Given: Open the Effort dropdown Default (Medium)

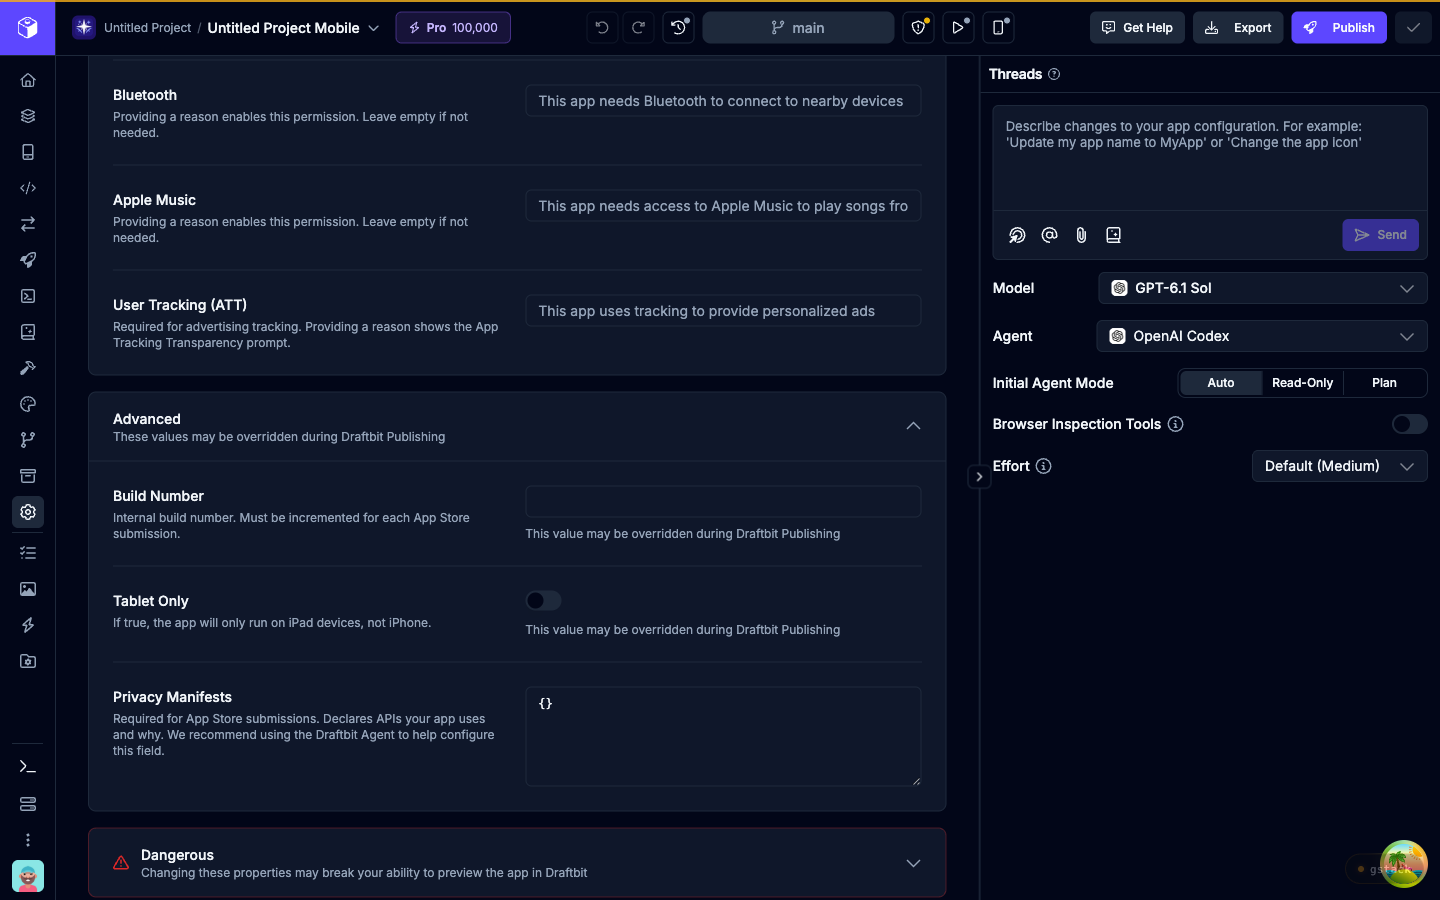Looking at the screenshot, I should pos(1339,466).
